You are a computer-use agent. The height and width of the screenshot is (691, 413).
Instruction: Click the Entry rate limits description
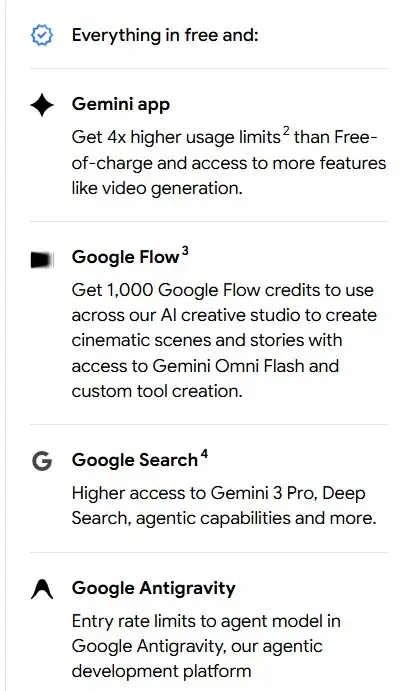click(x=206, y=646)
